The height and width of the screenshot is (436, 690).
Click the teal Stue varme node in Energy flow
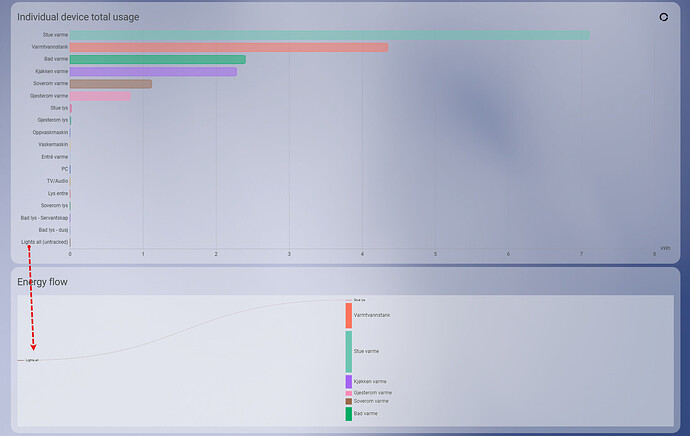pyautogui.click(x=349, y=352)
